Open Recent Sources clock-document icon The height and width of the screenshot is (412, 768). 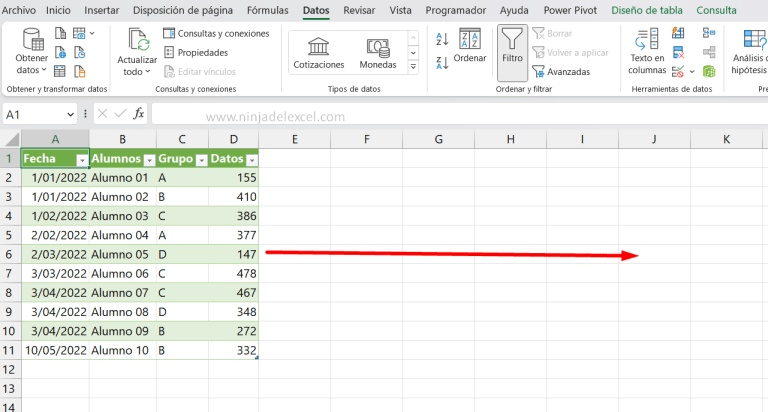79,52
